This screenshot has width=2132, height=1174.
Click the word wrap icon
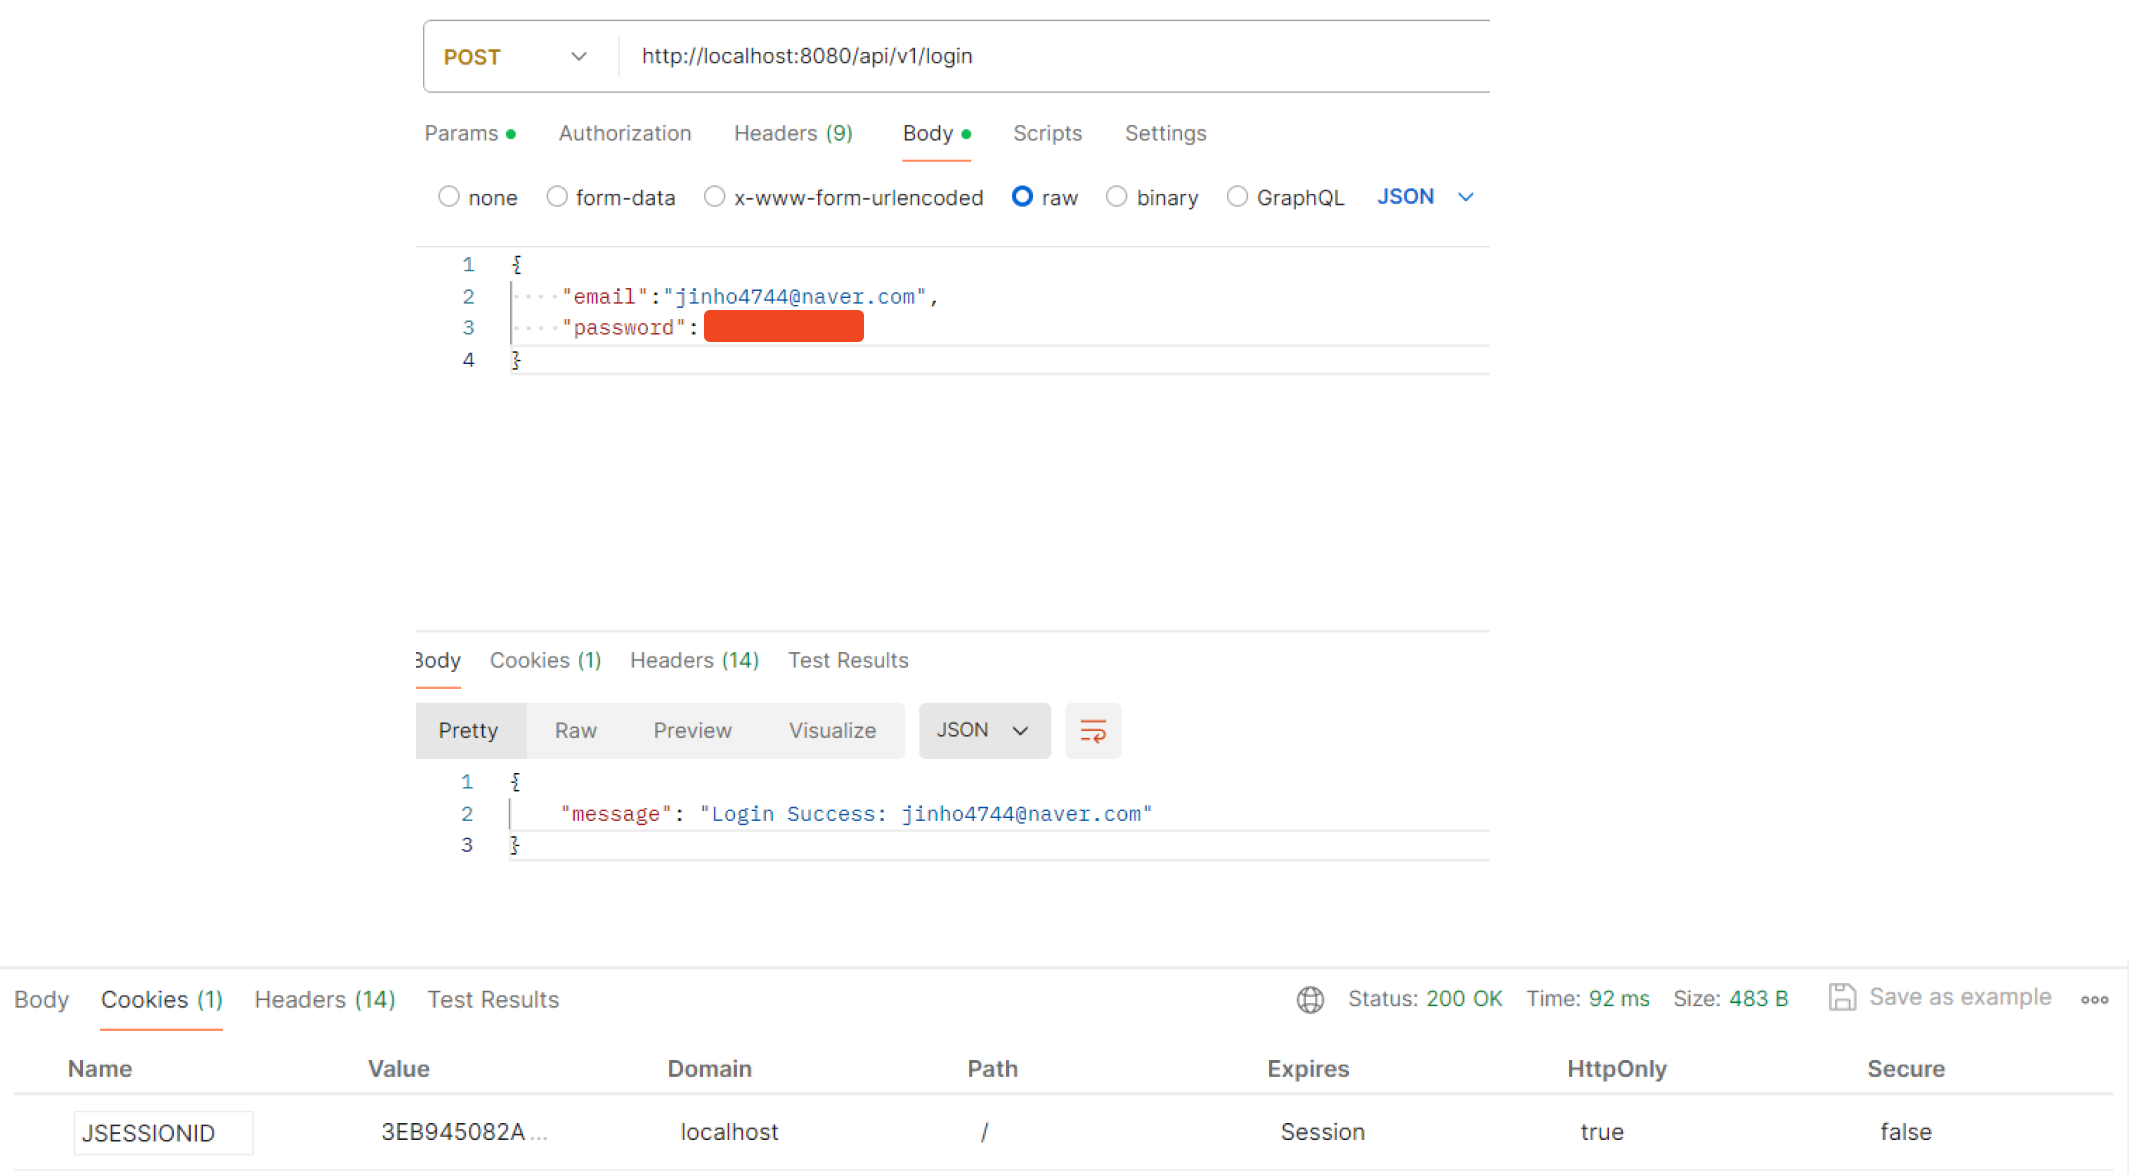pyautogui.click(x=1092, y=731)
